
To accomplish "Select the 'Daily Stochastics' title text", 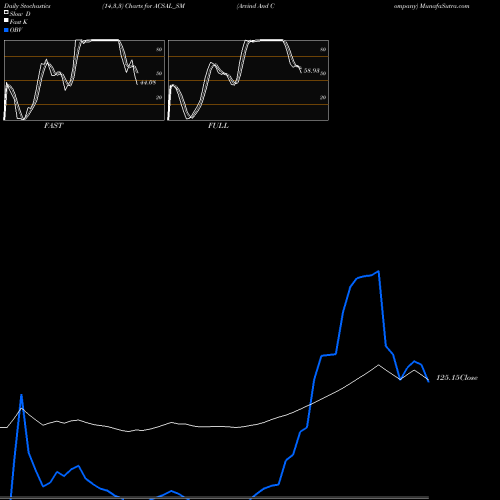I will click(27, 6).
